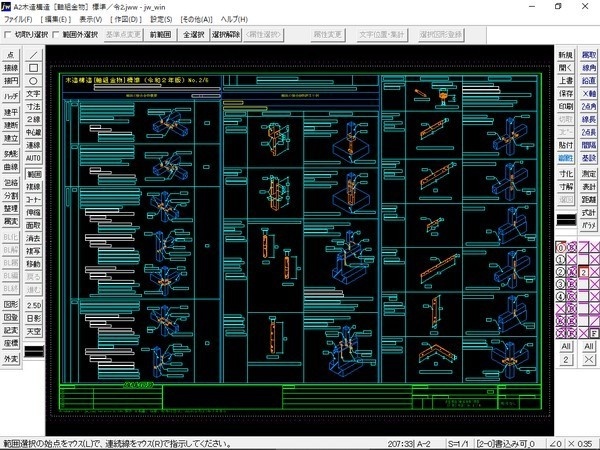The image size is (600, 450).
Task: Open the 座標 coordinate file tool
Action: click(11, 343)
